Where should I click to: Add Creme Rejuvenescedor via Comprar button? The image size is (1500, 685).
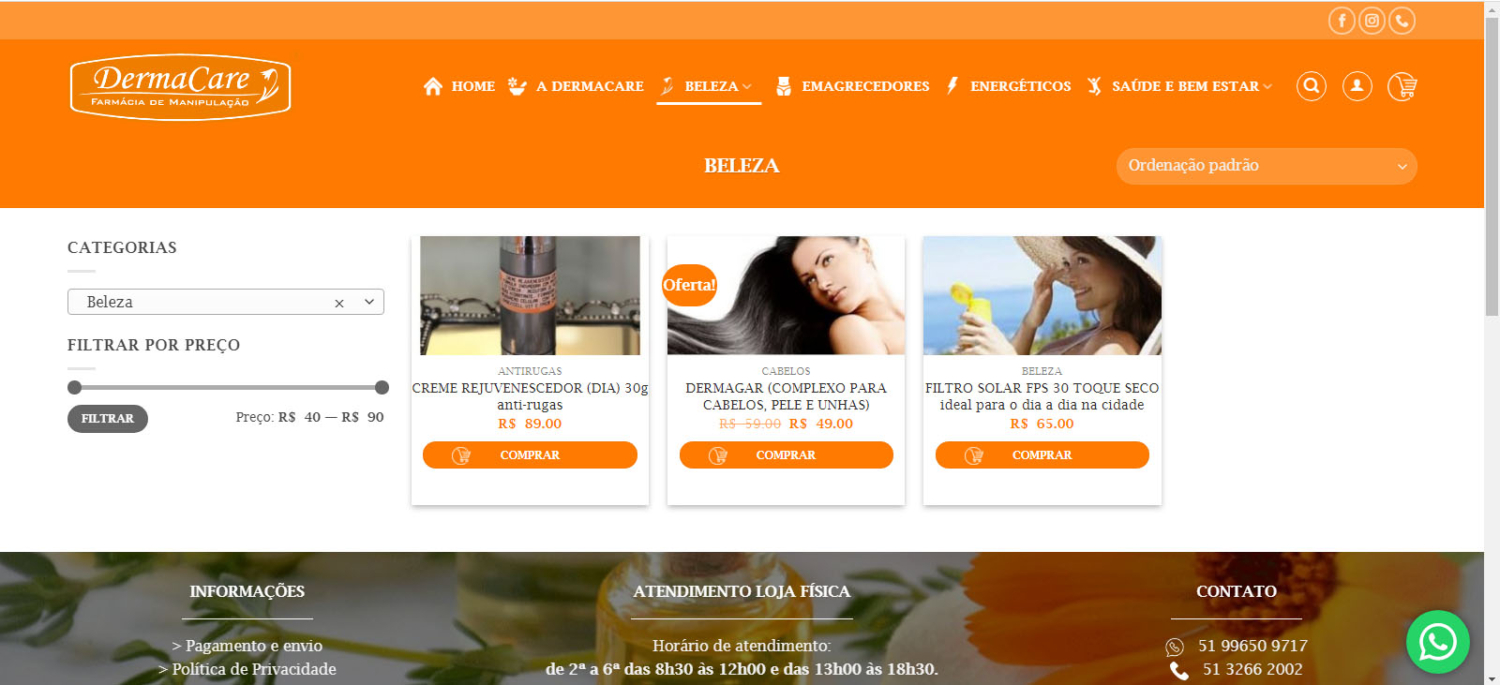[x=530, y=455]
